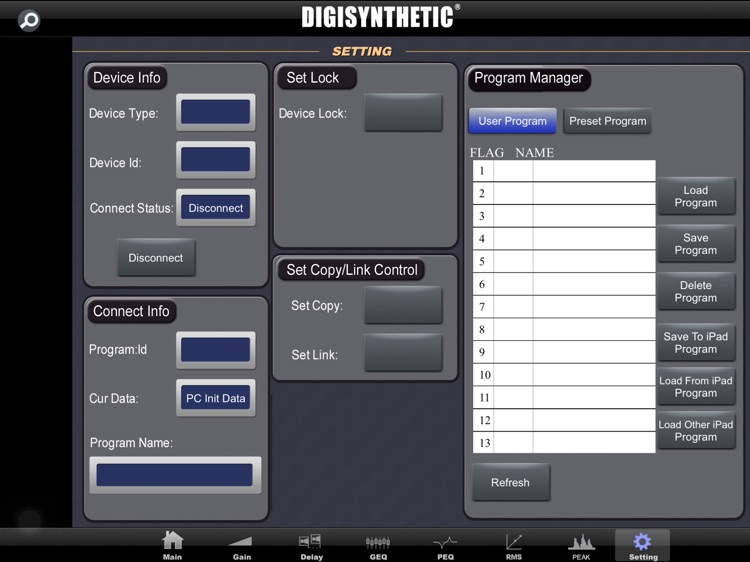Select program row 11
Screen dimensions: 750x562
(564, 397)
